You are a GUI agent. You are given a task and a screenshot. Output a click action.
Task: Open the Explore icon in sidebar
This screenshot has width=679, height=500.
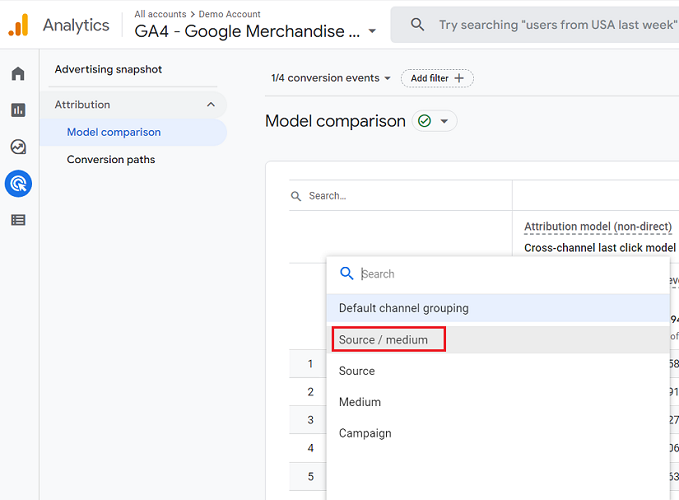coord(18,147)
